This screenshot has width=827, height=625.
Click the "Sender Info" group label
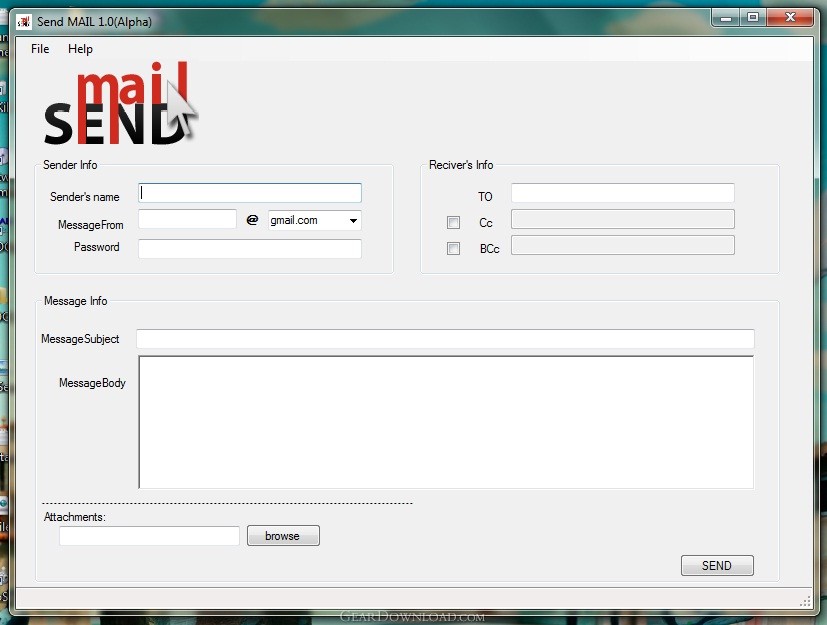(x=70, y=165)
